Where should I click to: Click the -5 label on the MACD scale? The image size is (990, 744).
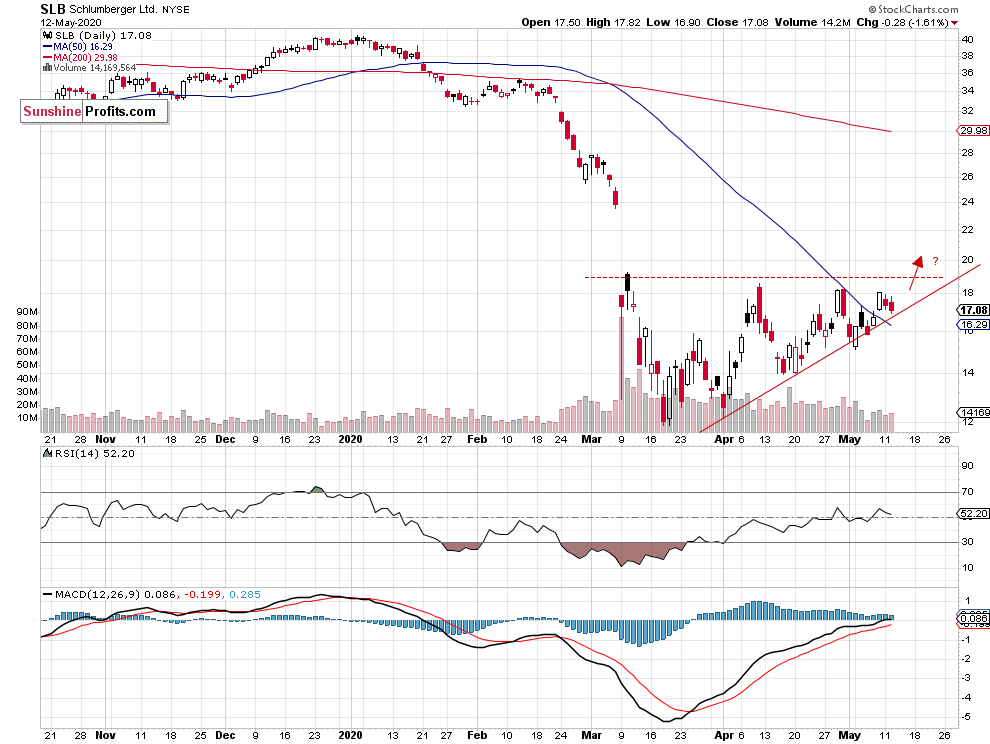[966, 717]
